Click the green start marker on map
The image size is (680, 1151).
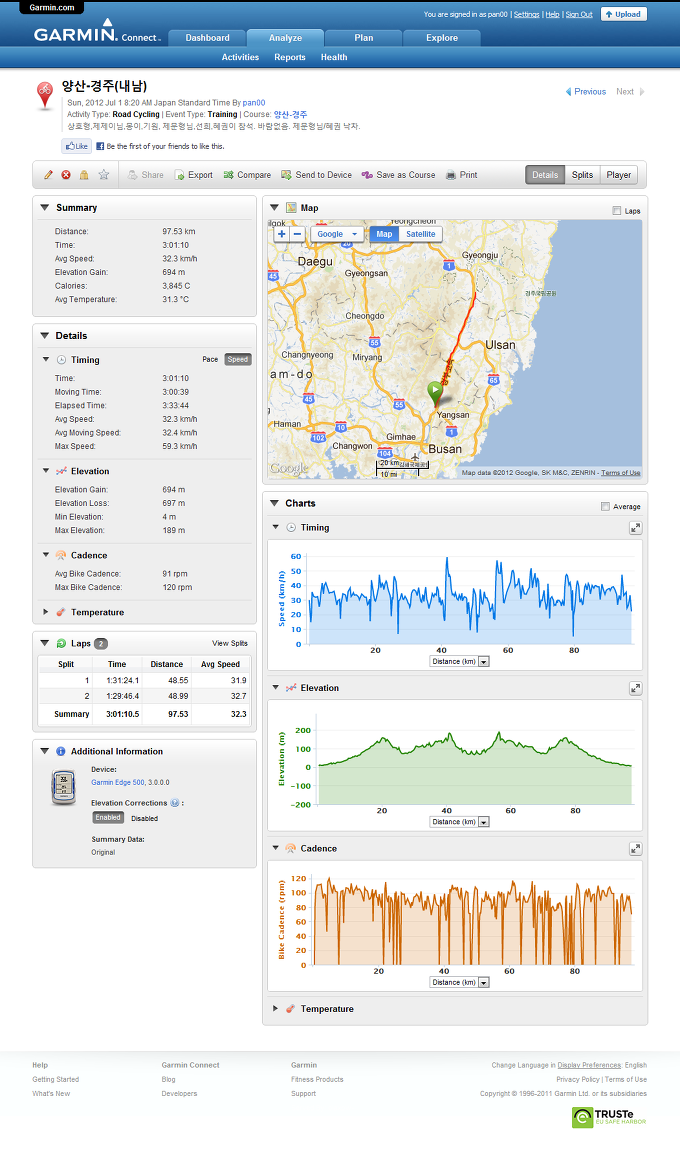[435, 392]
